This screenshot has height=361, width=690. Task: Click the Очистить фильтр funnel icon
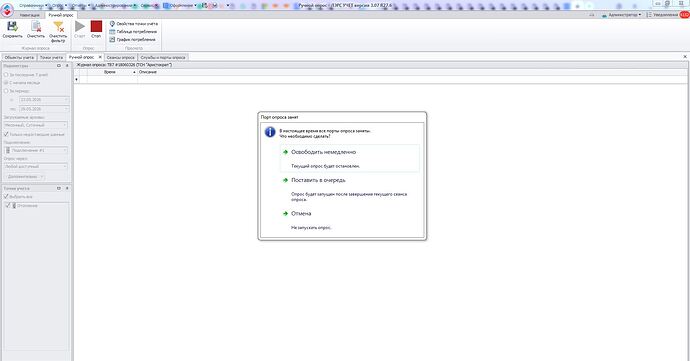58,27
